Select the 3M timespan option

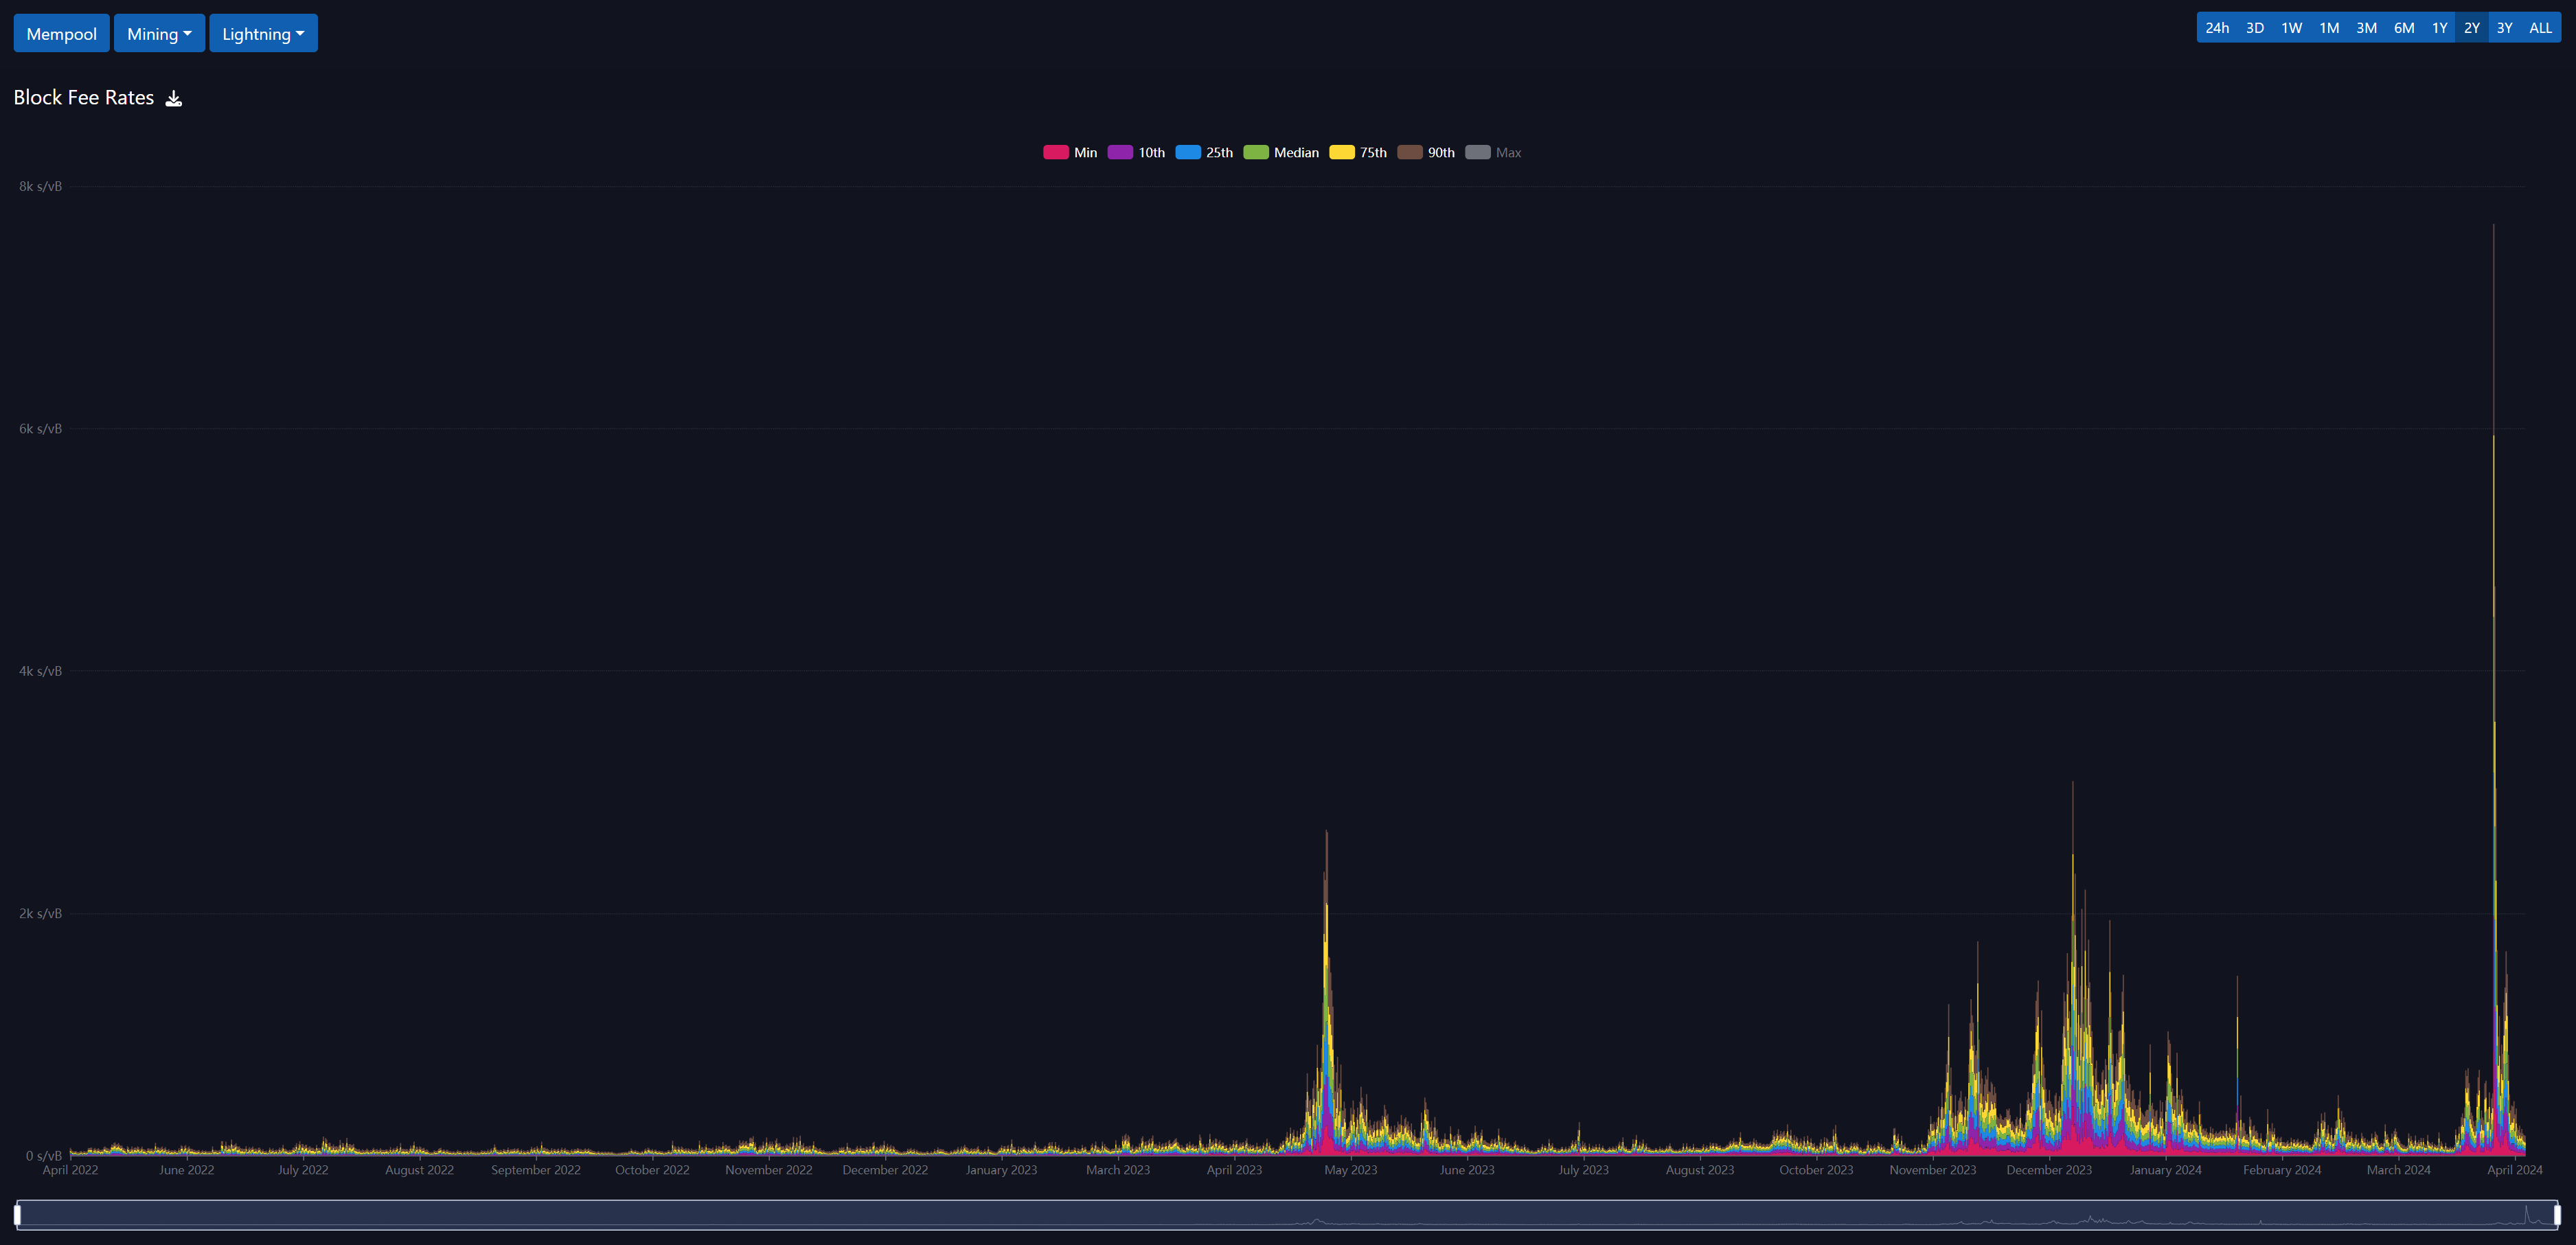[x=2366, y=28]
